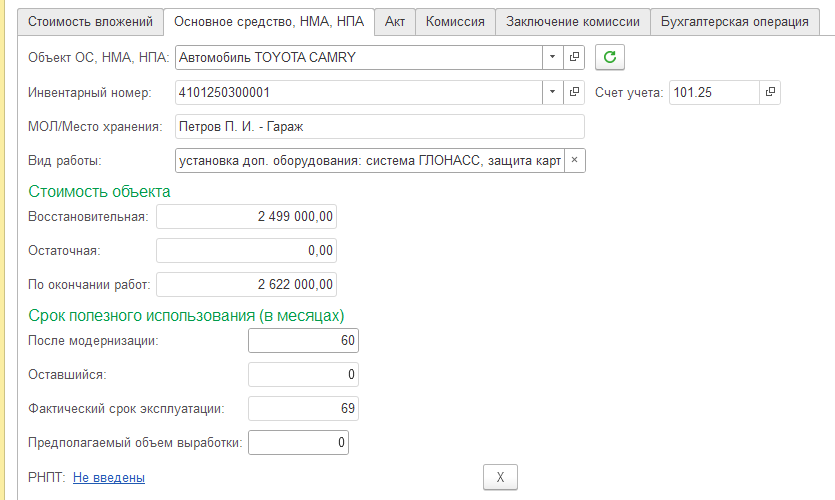835x500 pixels.
Task: Open the Акт tab
Action: point(395,22)
